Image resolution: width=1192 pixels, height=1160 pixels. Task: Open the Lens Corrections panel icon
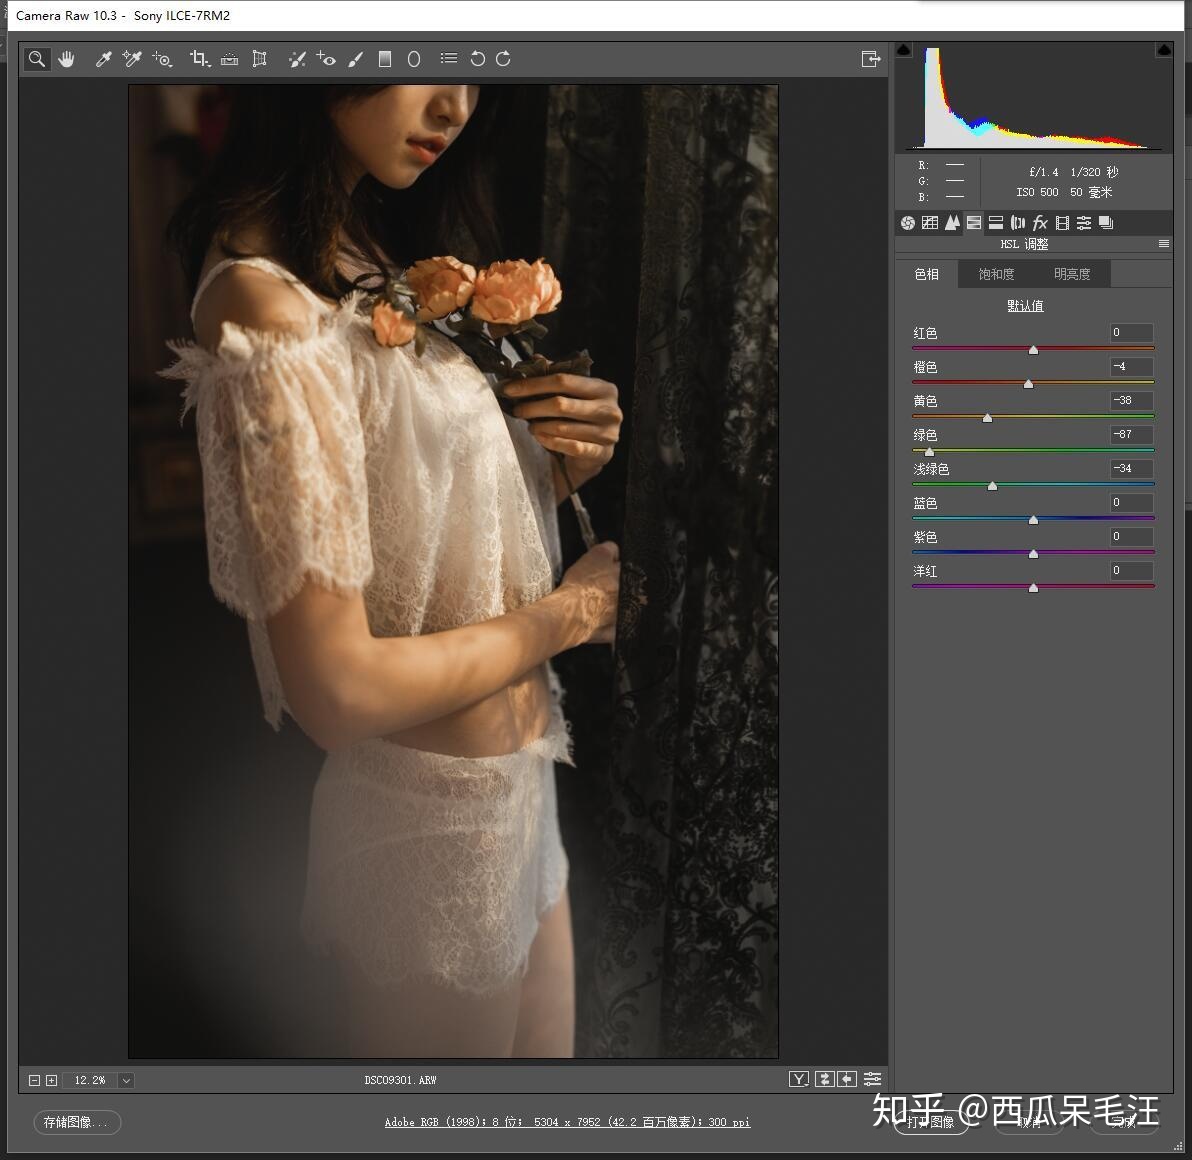[1018, 223]
